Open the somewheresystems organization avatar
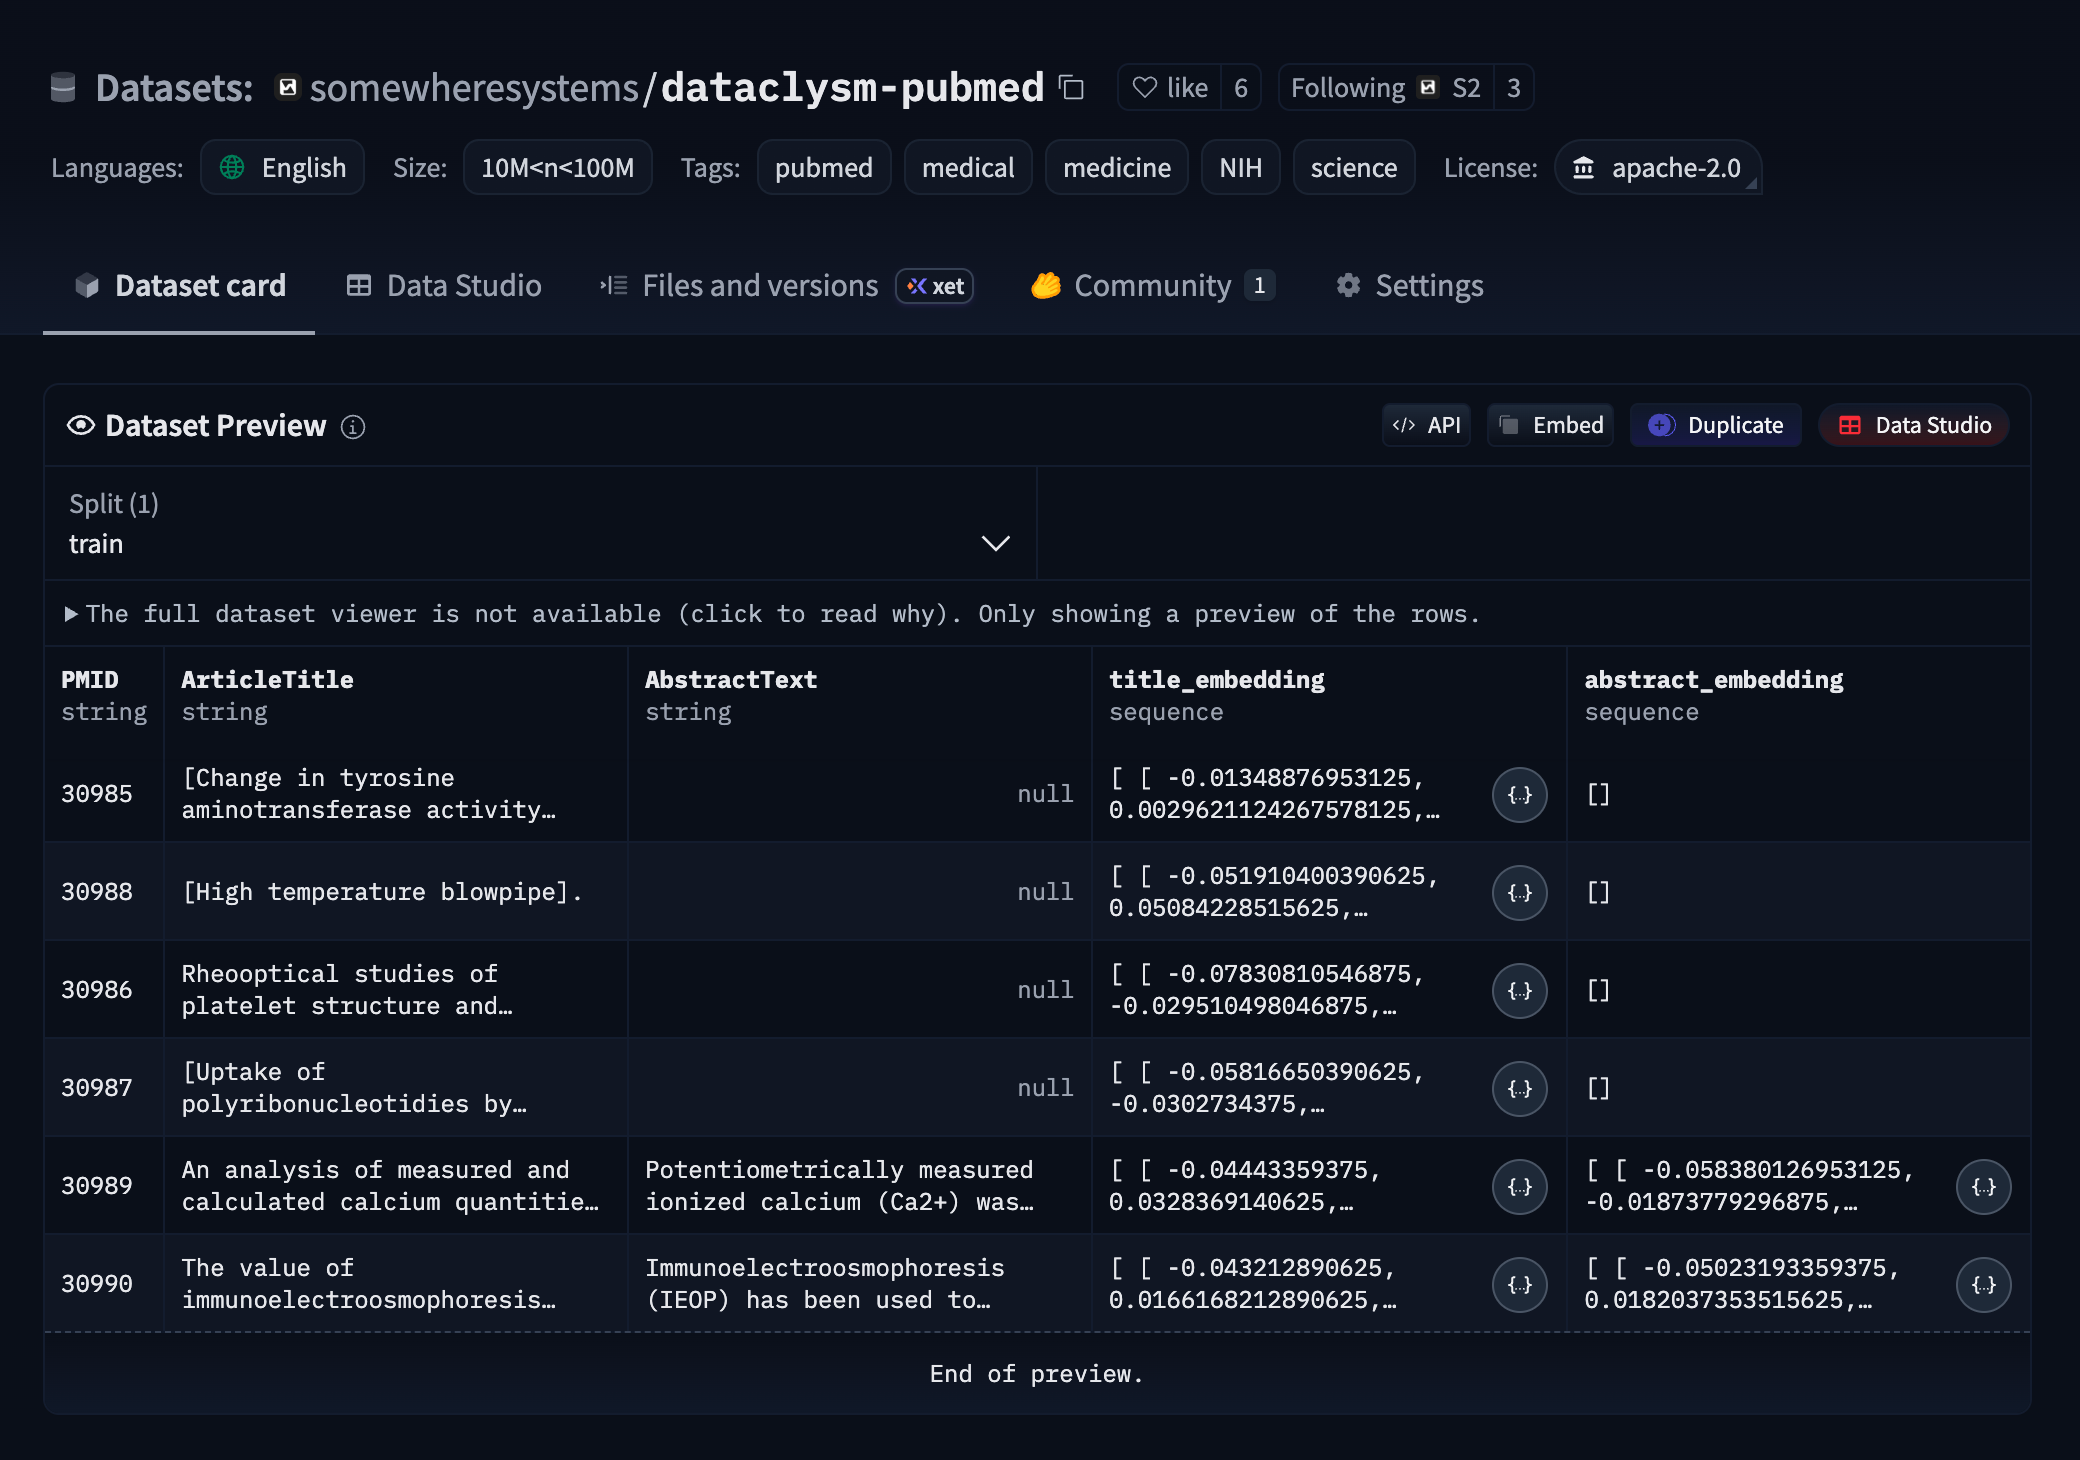Viewport: 2080px width, 1460px height. click(x=287, y=88)
